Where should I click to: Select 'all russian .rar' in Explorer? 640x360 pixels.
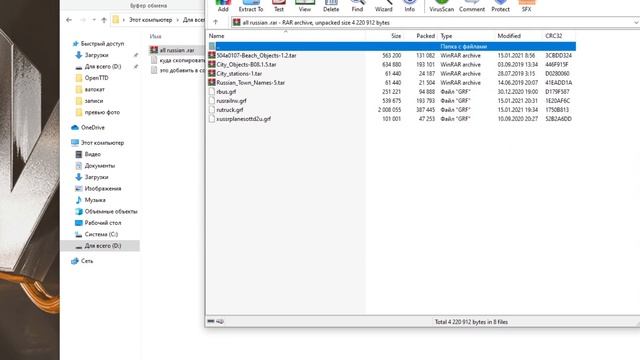pos(176,50)
